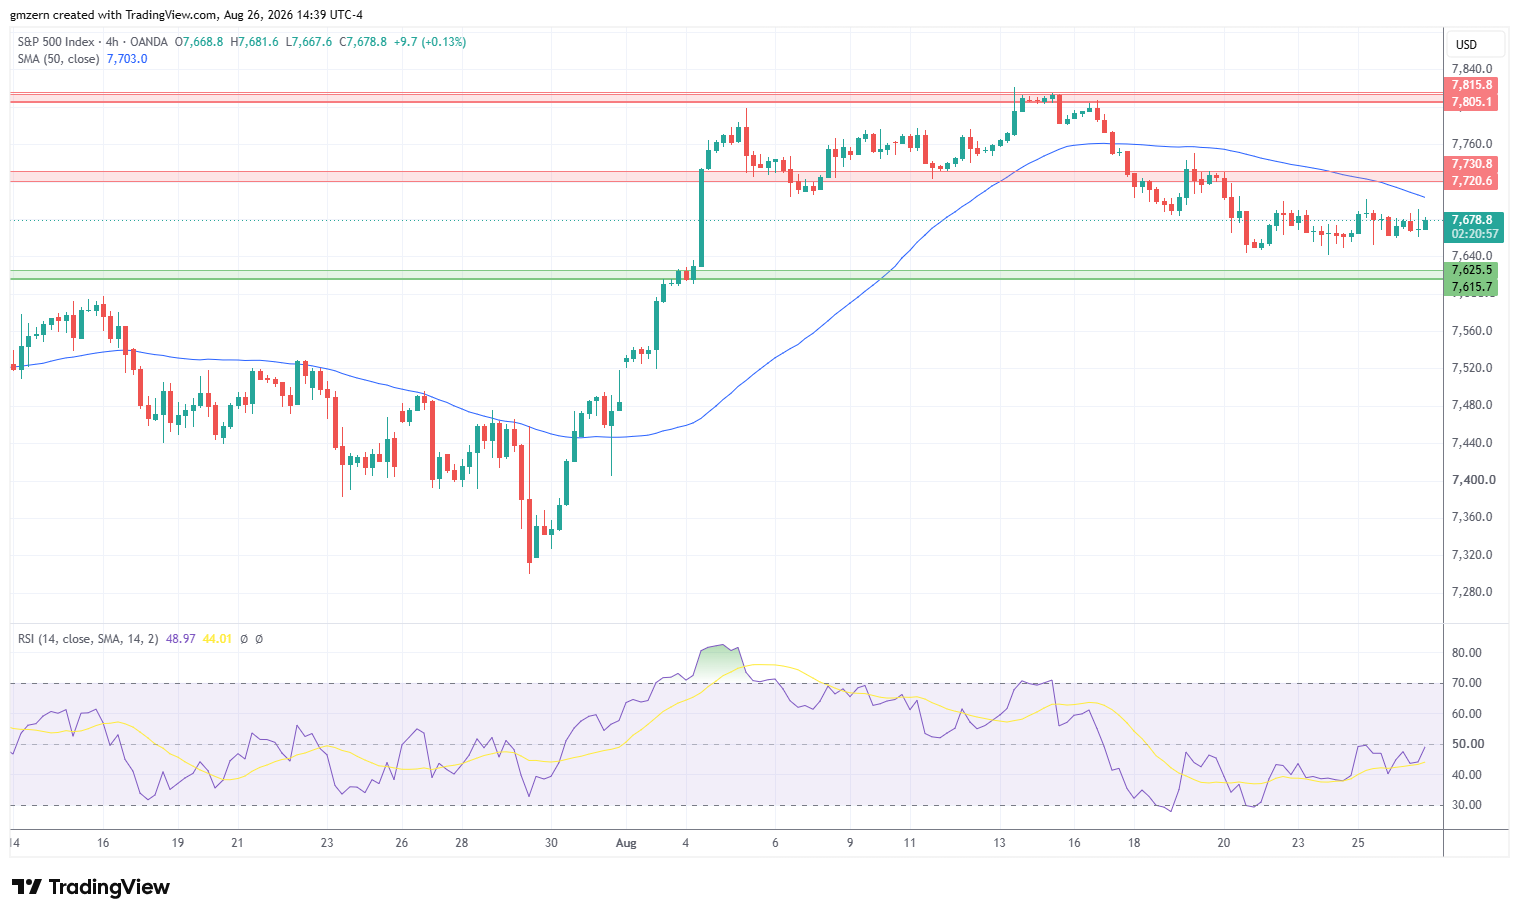Image resolution: width=1519 pixels, height=917 pixels.
Task: Click the header text gmzern created with TradingView.com
Action: (113, 15)
